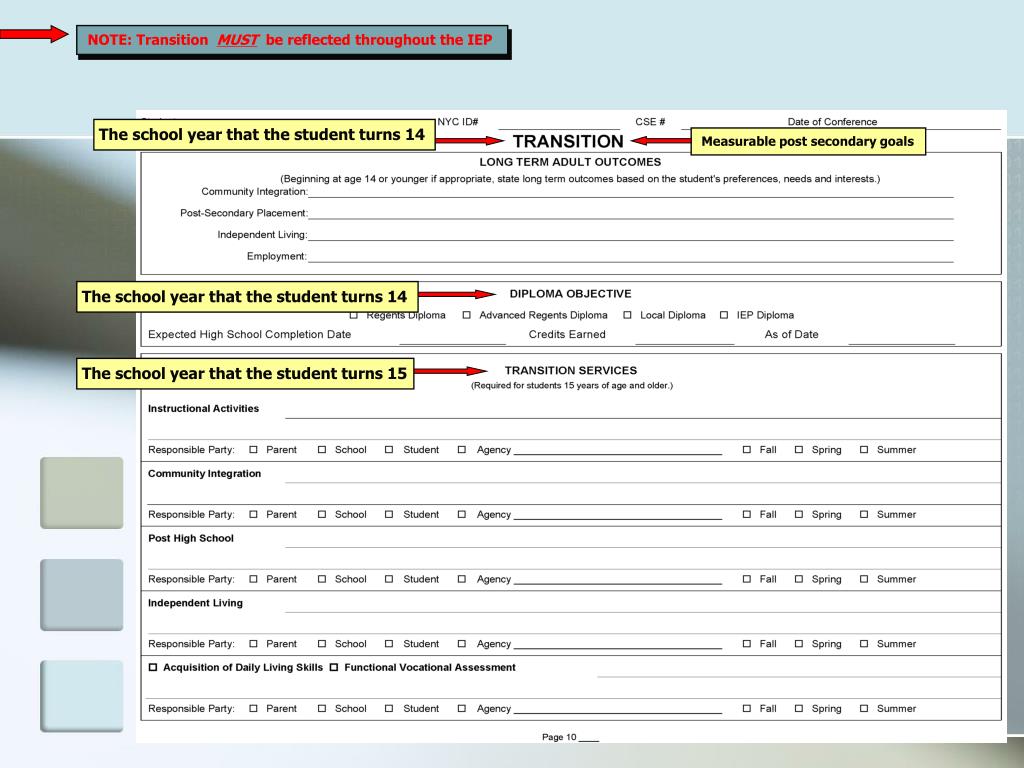This screenshot has height=768, width=1024.
Task: Check Parent in Daily Living Skills row
Action: click(253, 708)
